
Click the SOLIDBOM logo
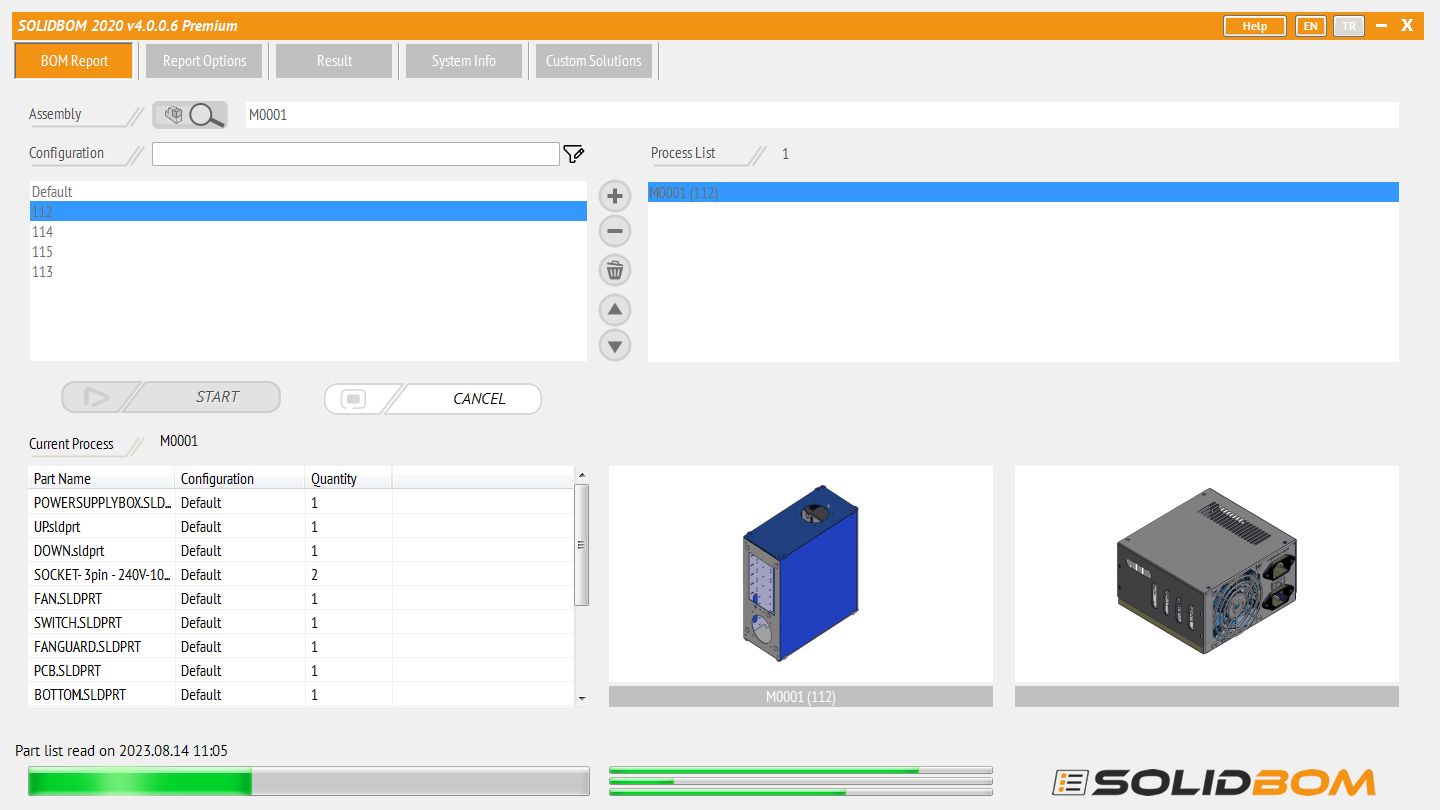click(x=1214, y=782)
